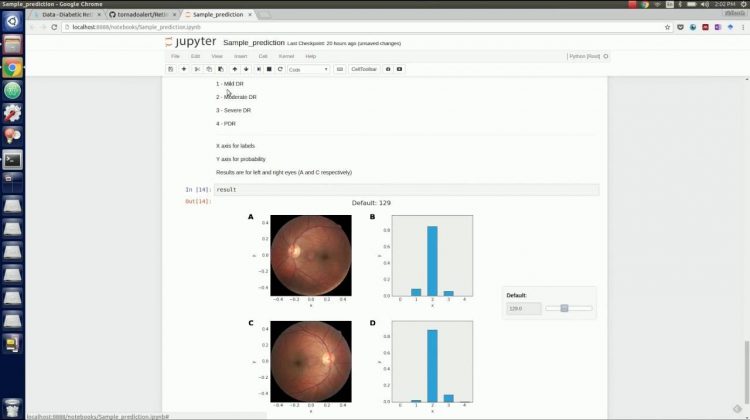Click the Last Checkpoint status text

[344, 44]
